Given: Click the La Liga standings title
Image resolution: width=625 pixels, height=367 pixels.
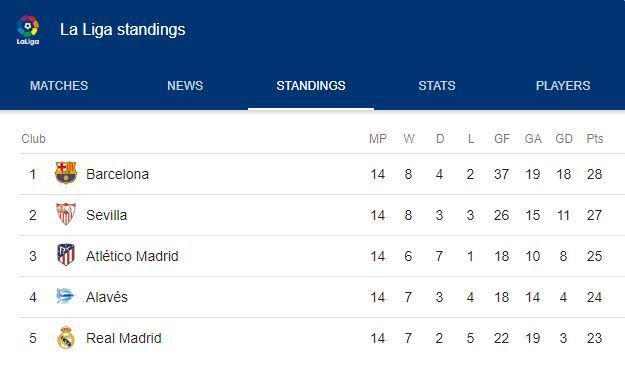Looking at the screenshot, I should click(x=123, y=30).
